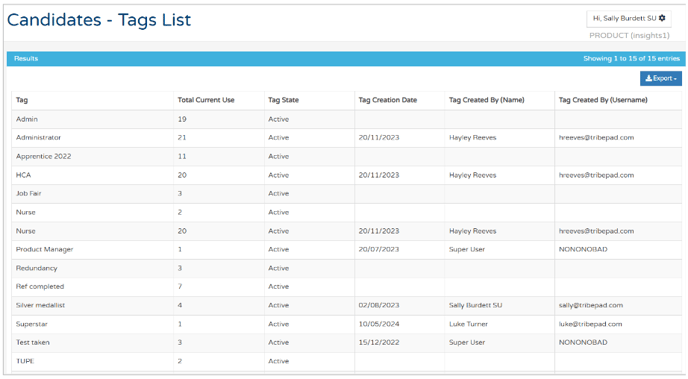Open the Export dropdown menu
This screenshot has width=688, height=379.
click(661, 79)
